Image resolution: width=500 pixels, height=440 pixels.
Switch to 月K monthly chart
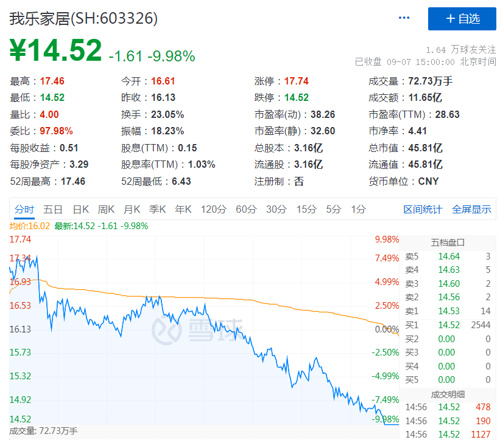pyautogui.click(x=132, y=209)
